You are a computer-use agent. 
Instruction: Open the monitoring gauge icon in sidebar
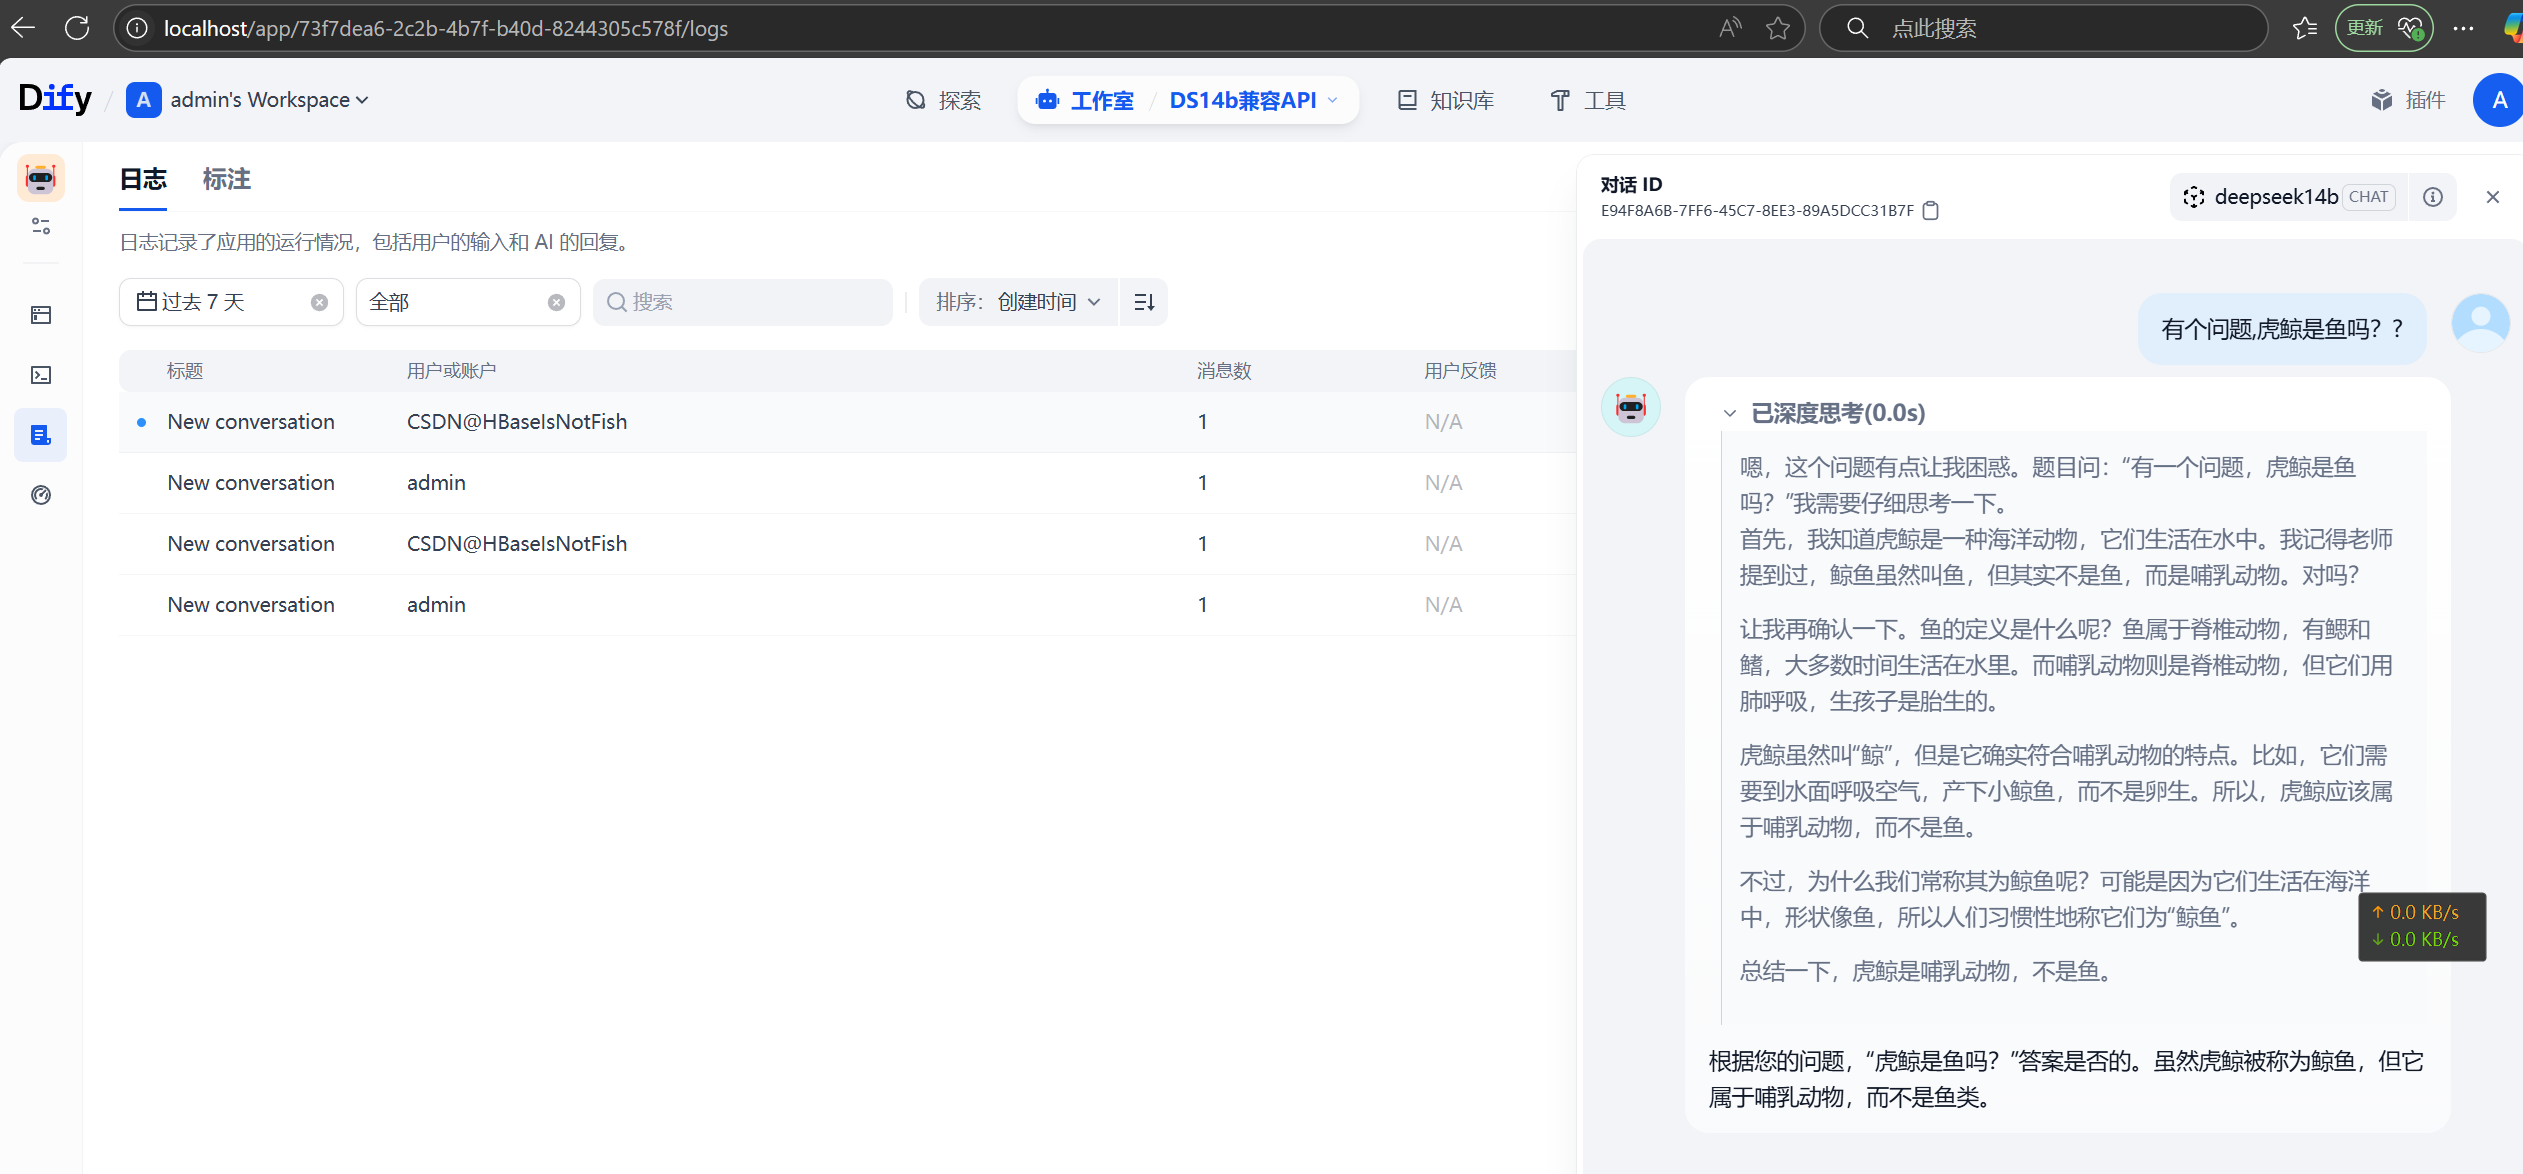pyautogui.click(x=41, y=495)
